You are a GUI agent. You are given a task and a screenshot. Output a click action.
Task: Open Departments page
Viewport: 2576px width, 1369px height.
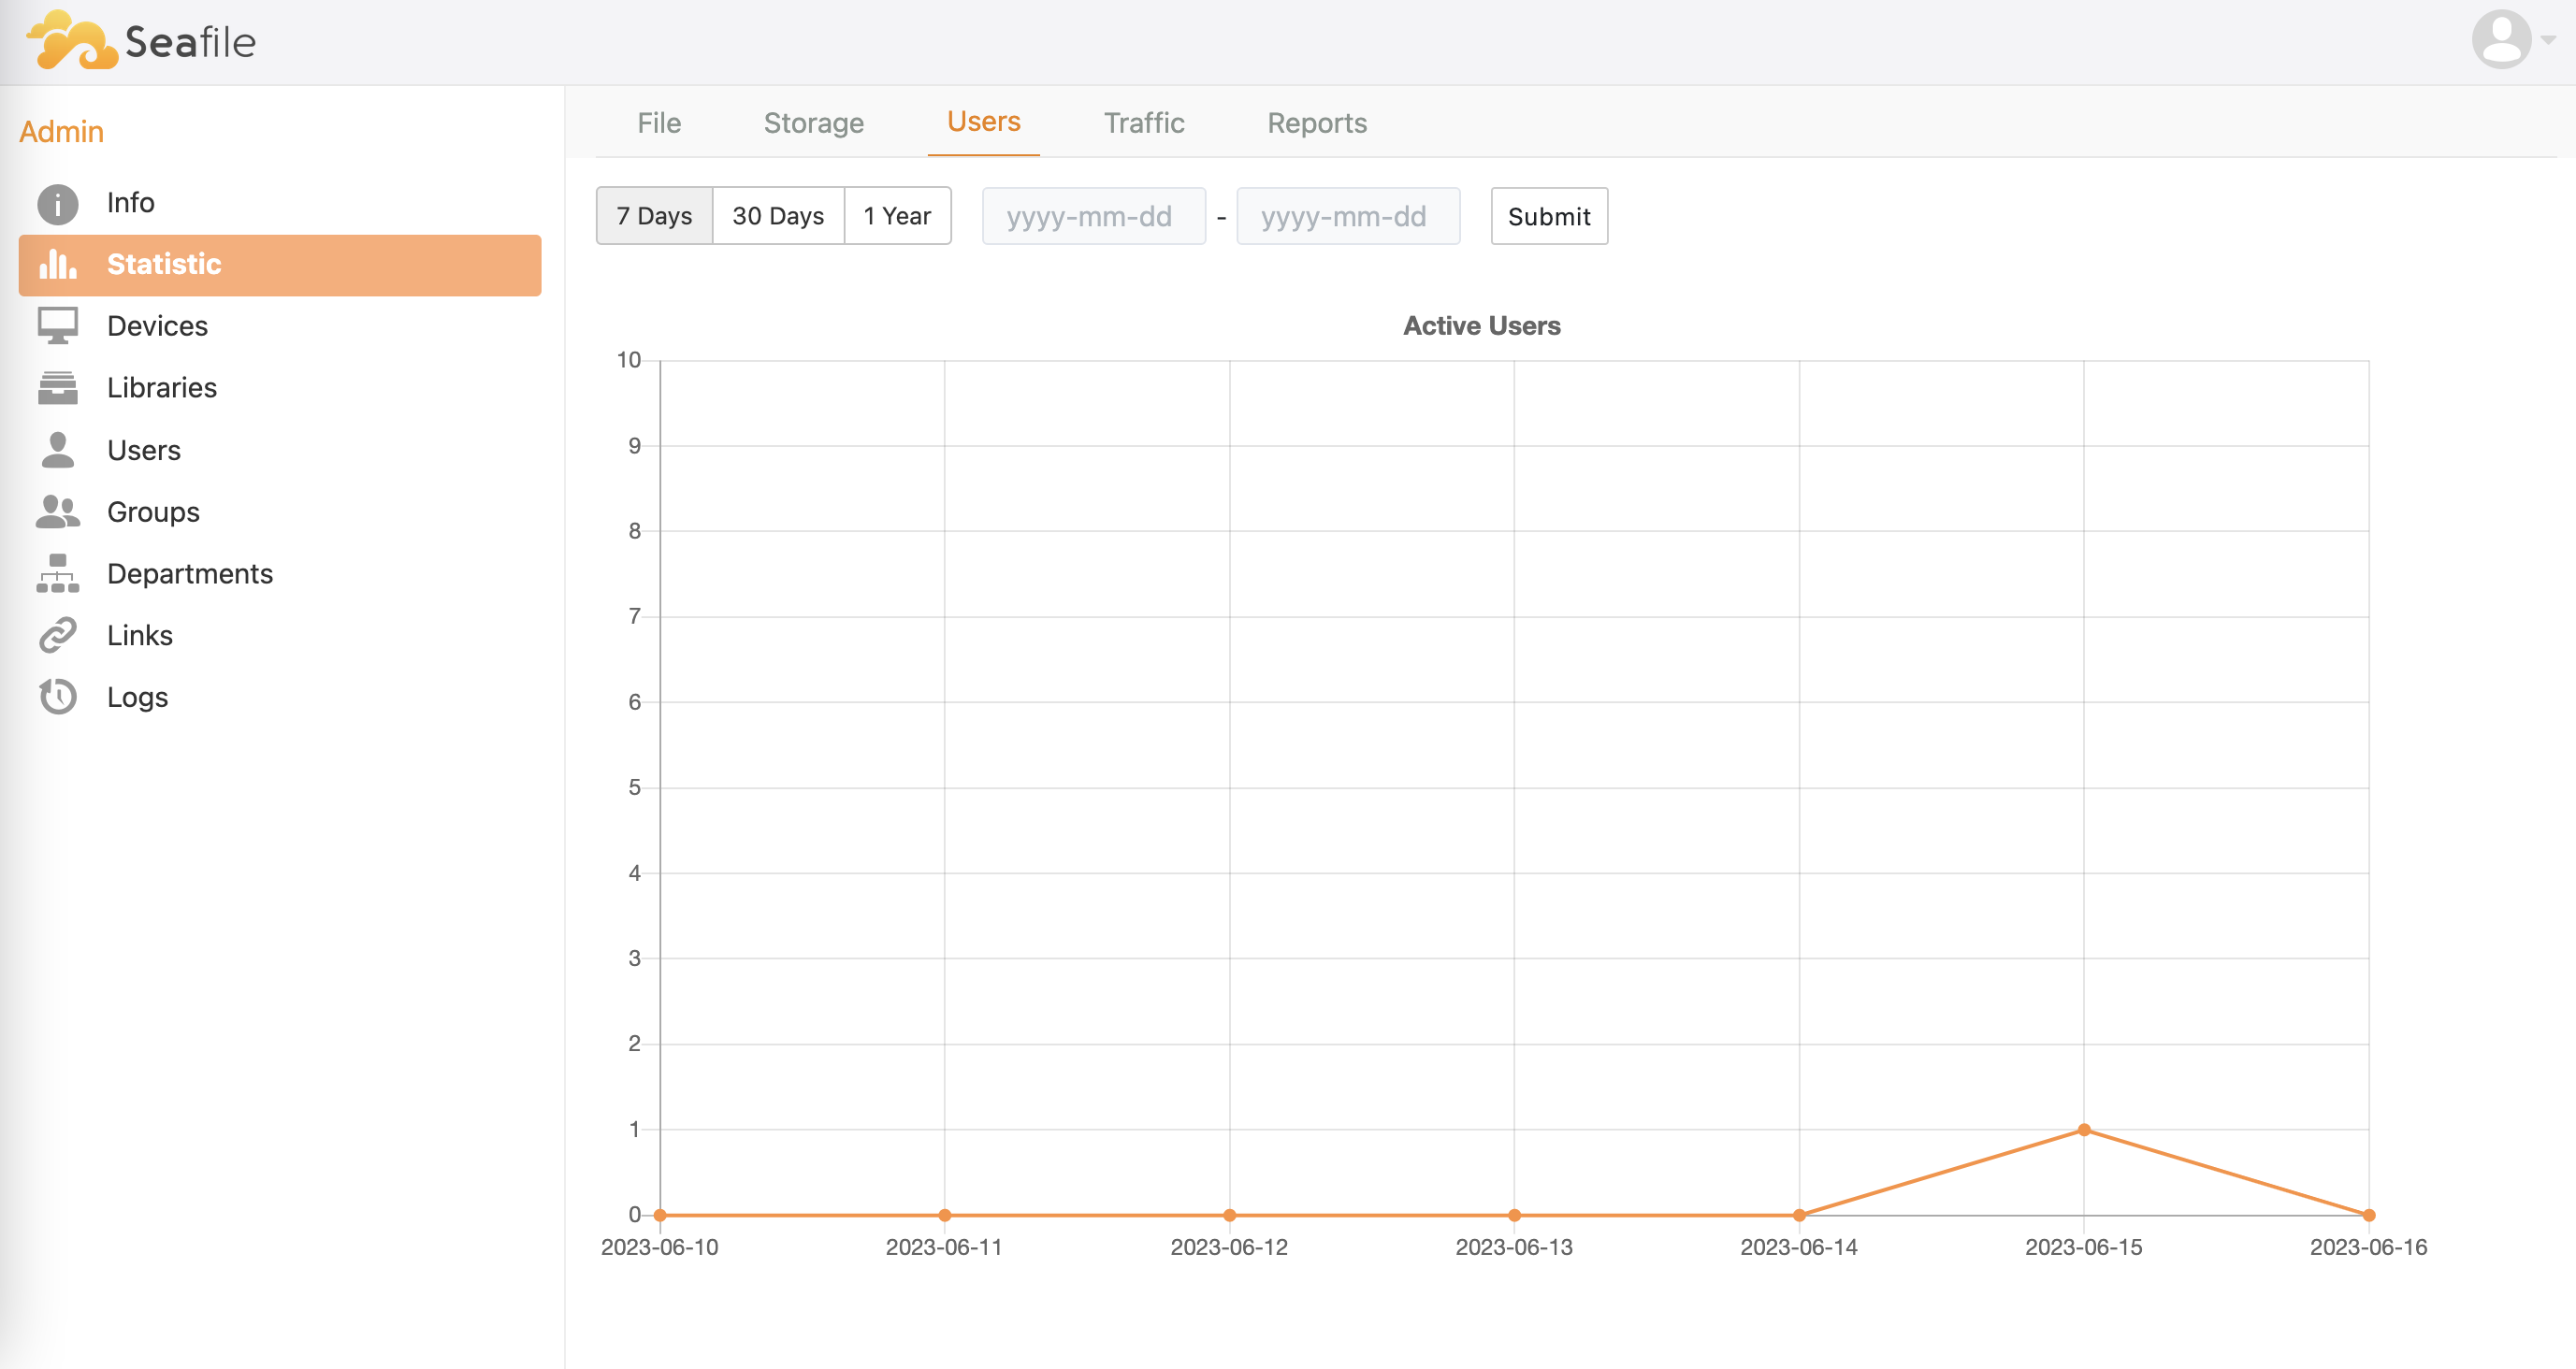tap(280, 574)
